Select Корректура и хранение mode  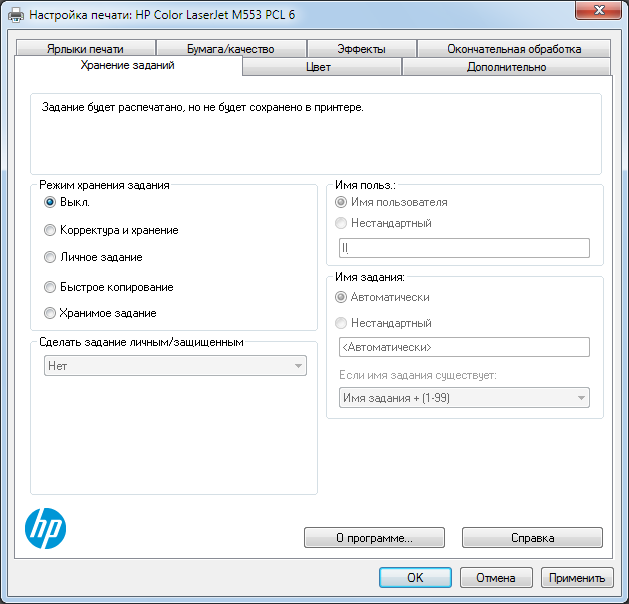(x=50, y=230)
